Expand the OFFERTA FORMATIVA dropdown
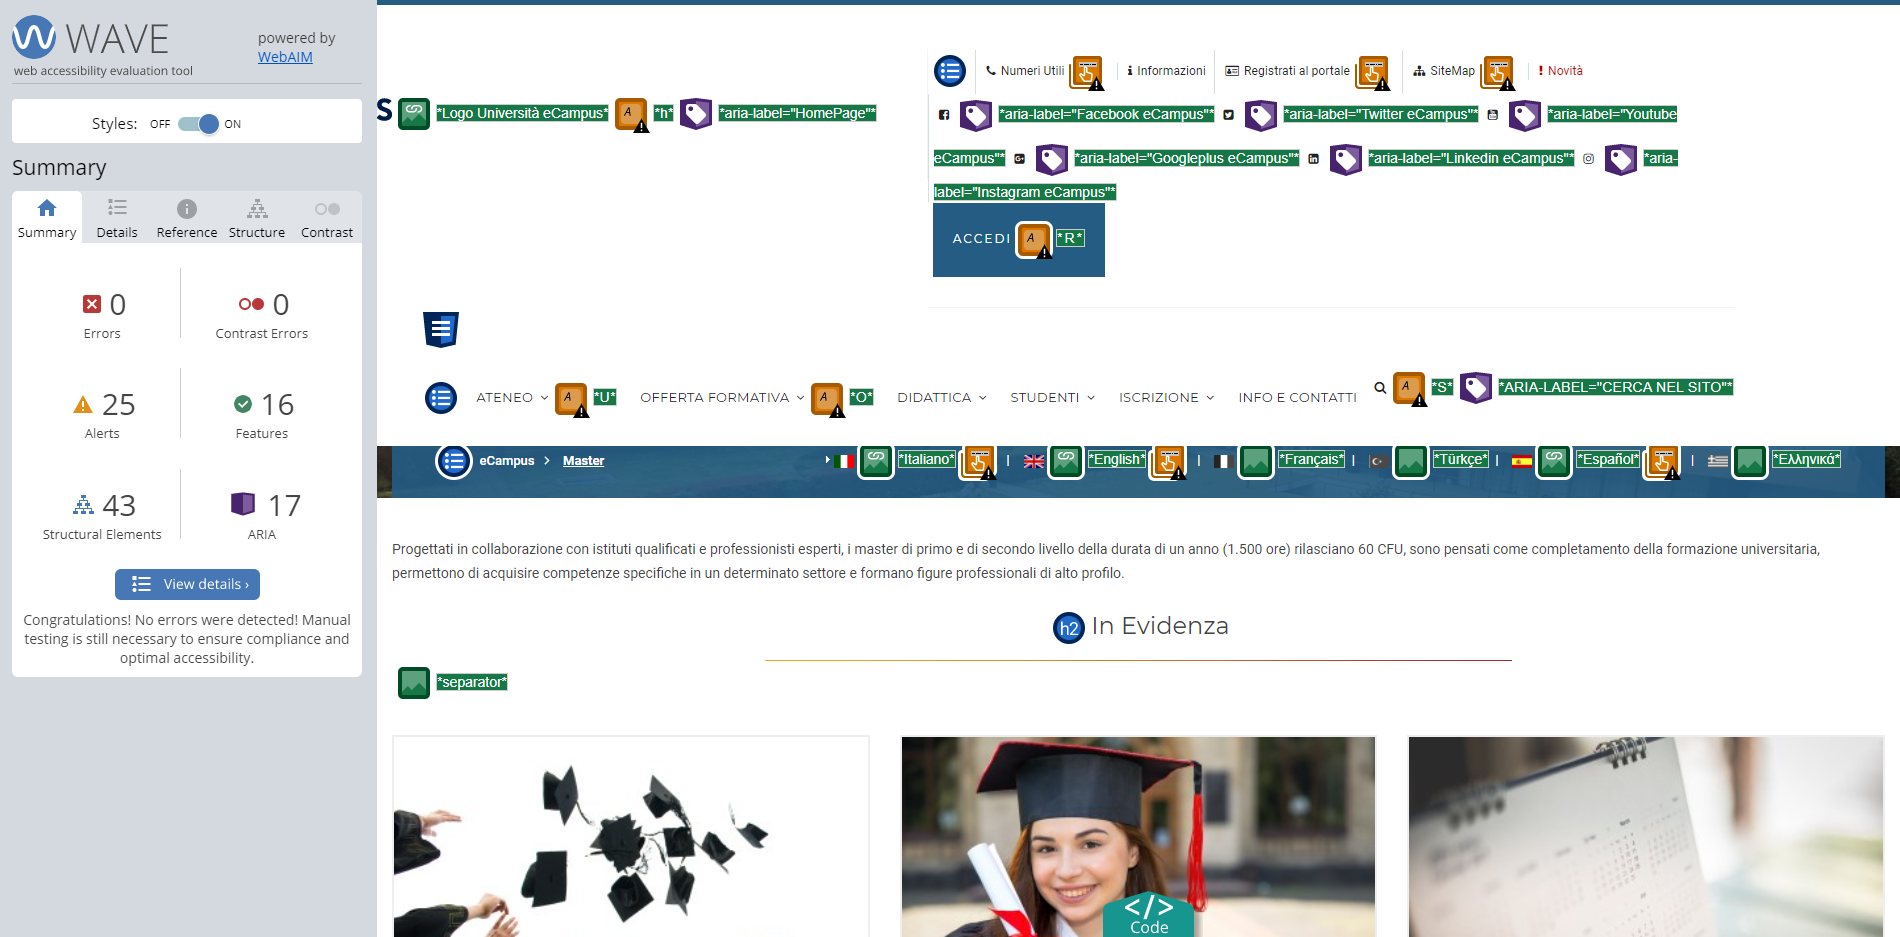The width and height of the screenshot is (1900, 937). coord(722,398)
